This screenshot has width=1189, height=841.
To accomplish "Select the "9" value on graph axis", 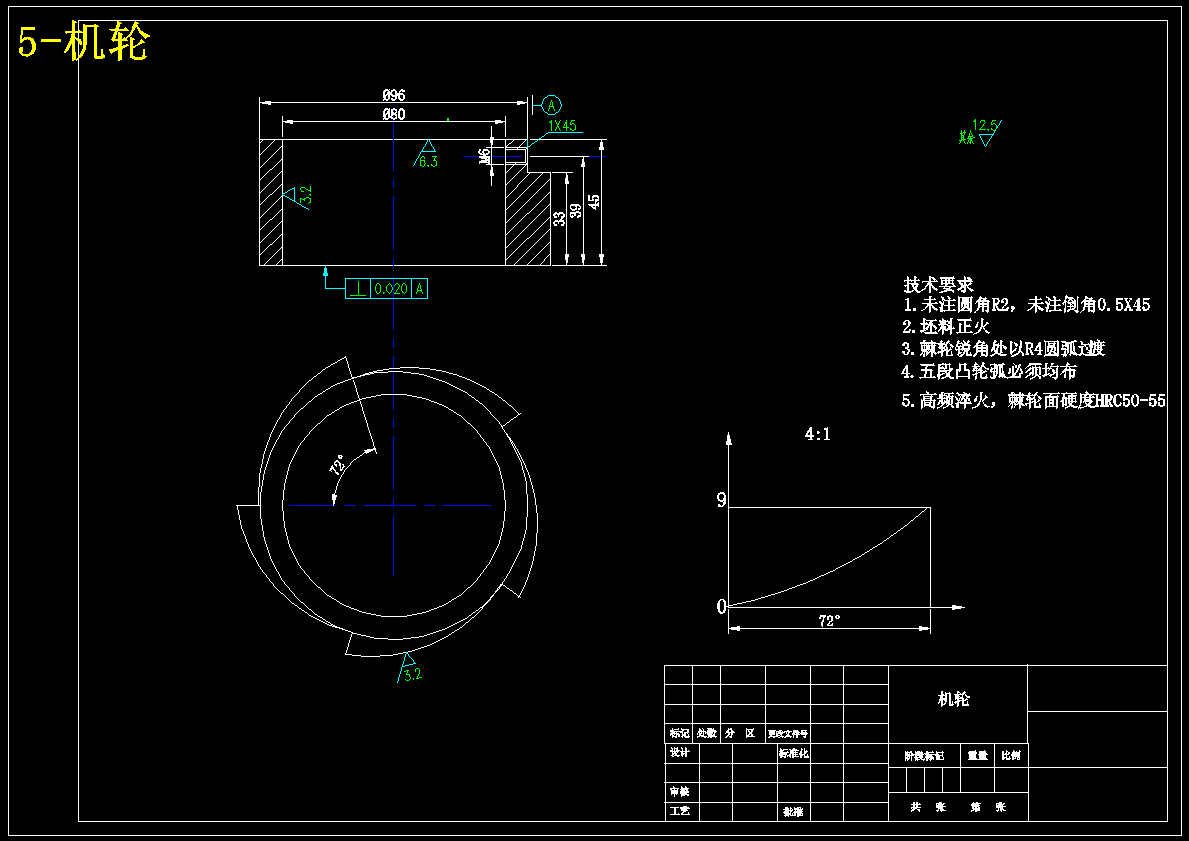I will tap(721, 500).
